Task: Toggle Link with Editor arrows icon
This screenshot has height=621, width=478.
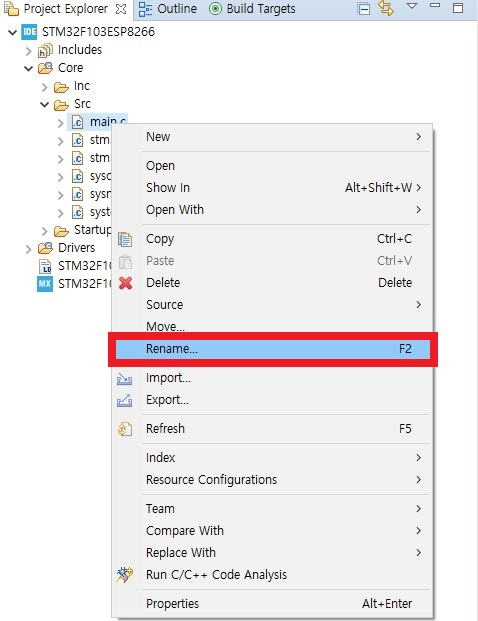Action: click(386, 8)
